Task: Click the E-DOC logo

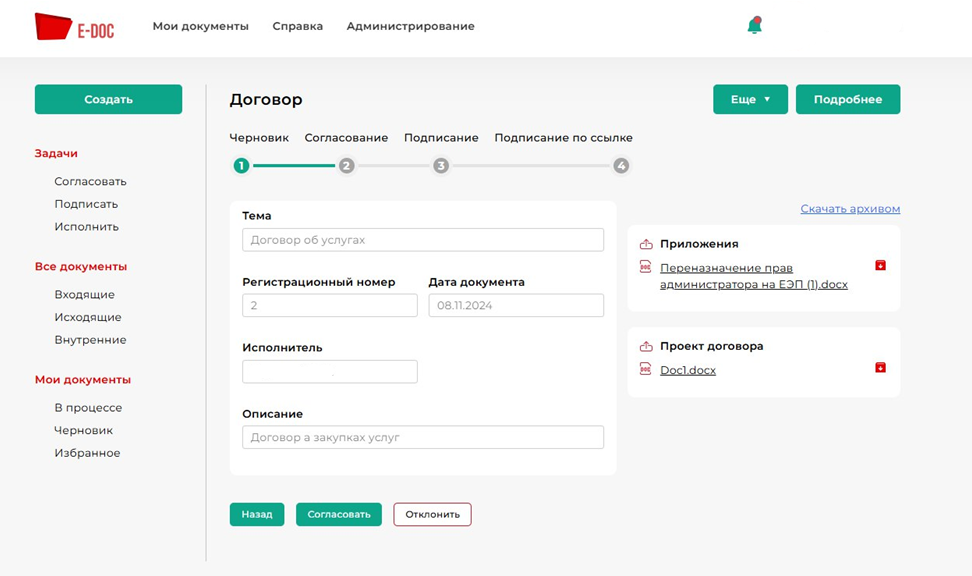Action: click(75, 27)
